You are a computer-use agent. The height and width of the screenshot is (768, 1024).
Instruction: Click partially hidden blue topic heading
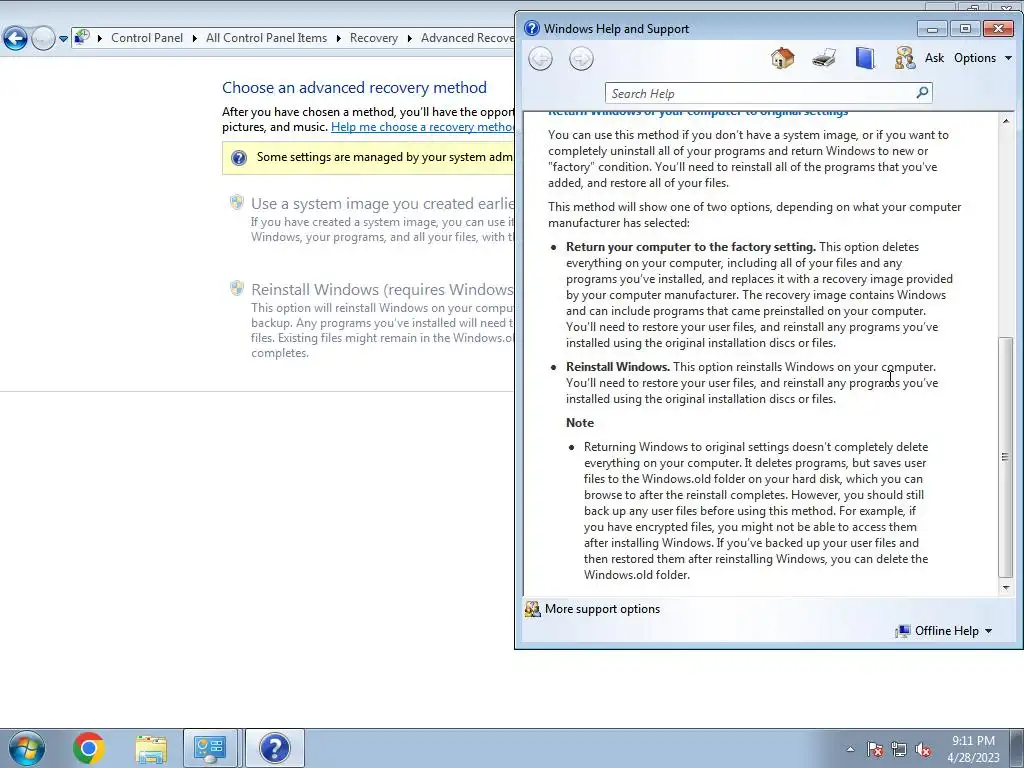click(x=698, y=114)
